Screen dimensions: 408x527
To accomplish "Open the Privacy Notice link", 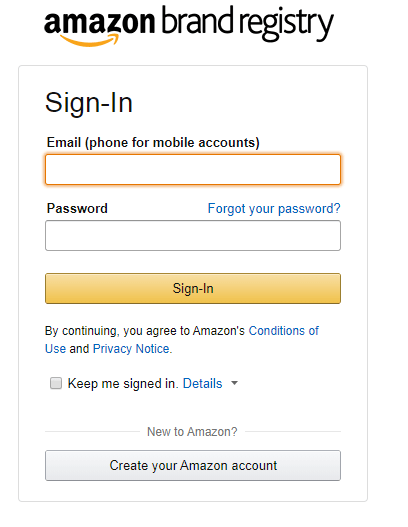I will [131, 349].
